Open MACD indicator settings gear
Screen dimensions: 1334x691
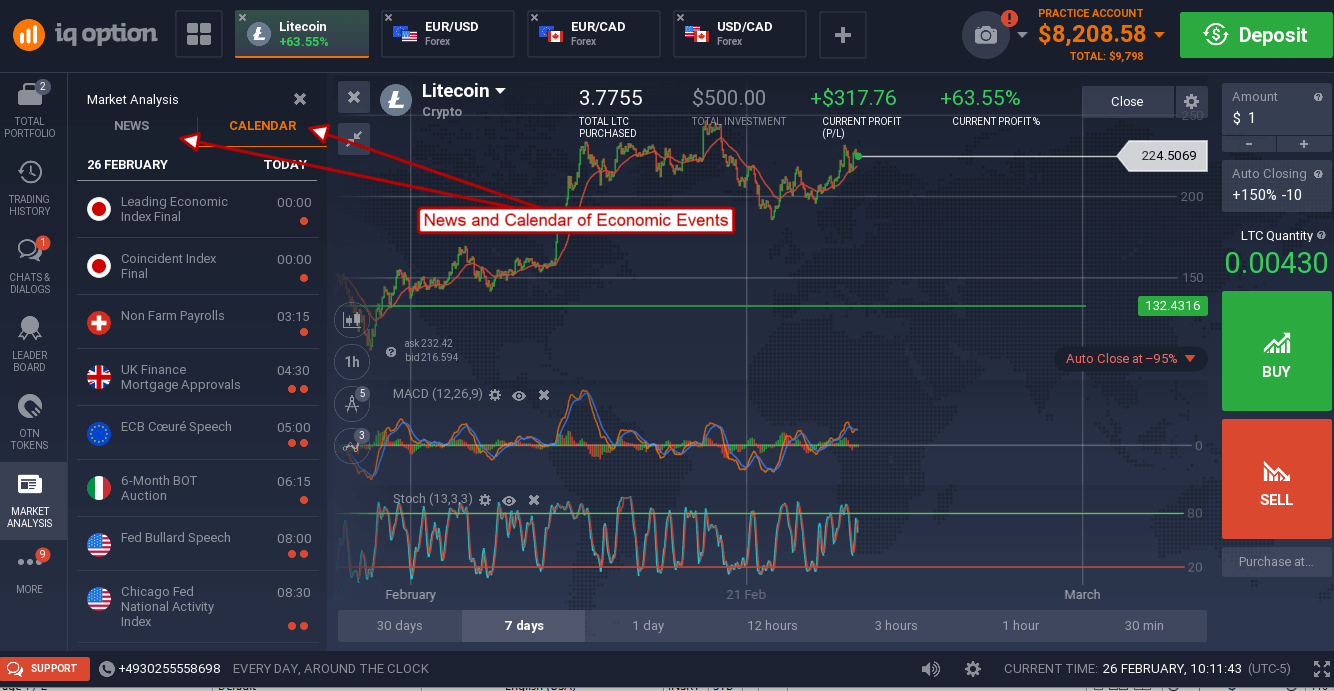coord(493,395)
